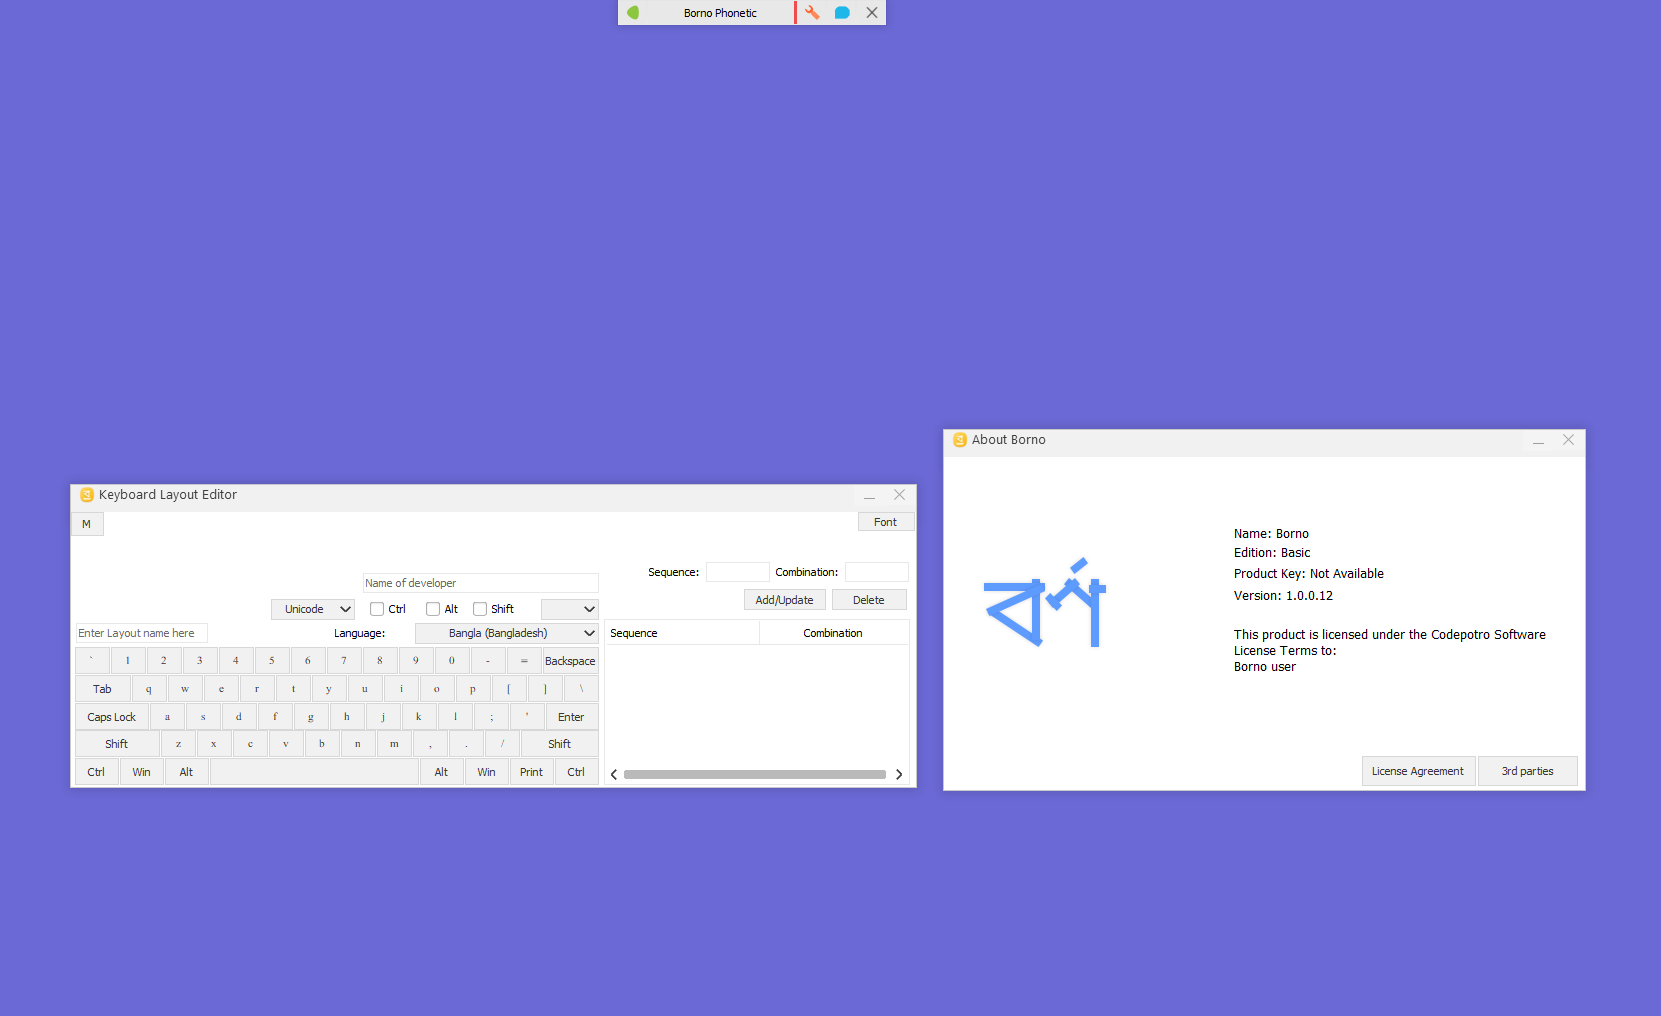Click the left Ctrl key
Image resolution: width=1661 pixels, height=1016 pixels.
pos(97,772)
